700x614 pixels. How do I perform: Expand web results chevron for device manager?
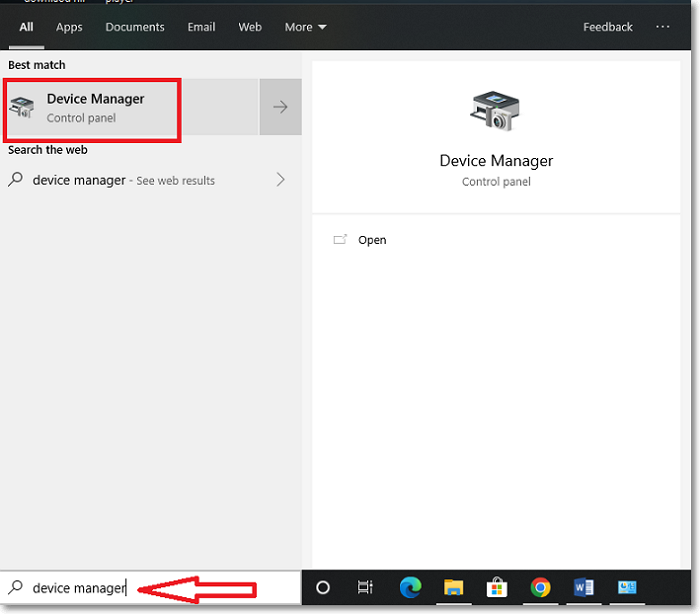280,180
